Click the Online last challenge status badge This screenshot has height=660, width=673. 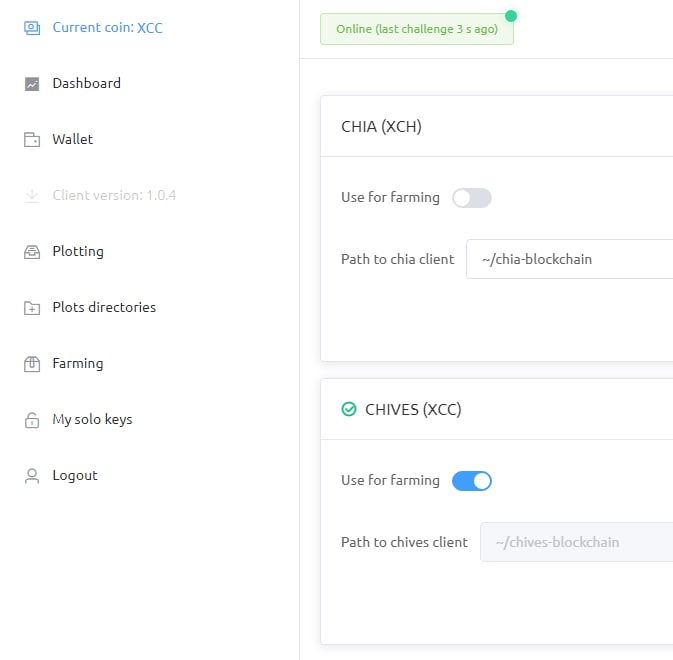coord(417,29)
